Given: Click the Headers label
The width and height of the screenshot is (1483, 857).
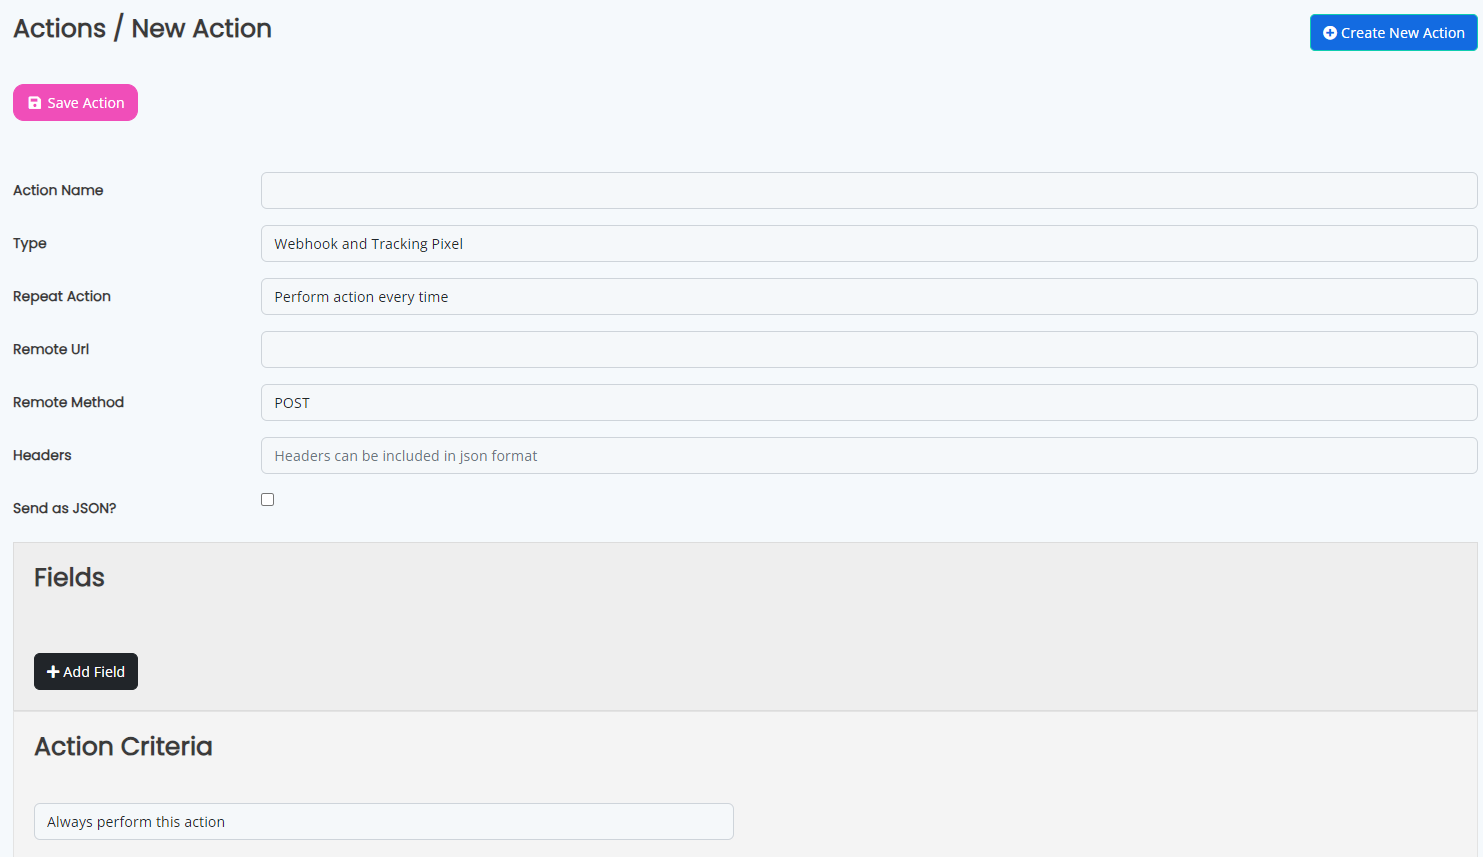Looking at the screenshot, I should click(x=42, y=455).
